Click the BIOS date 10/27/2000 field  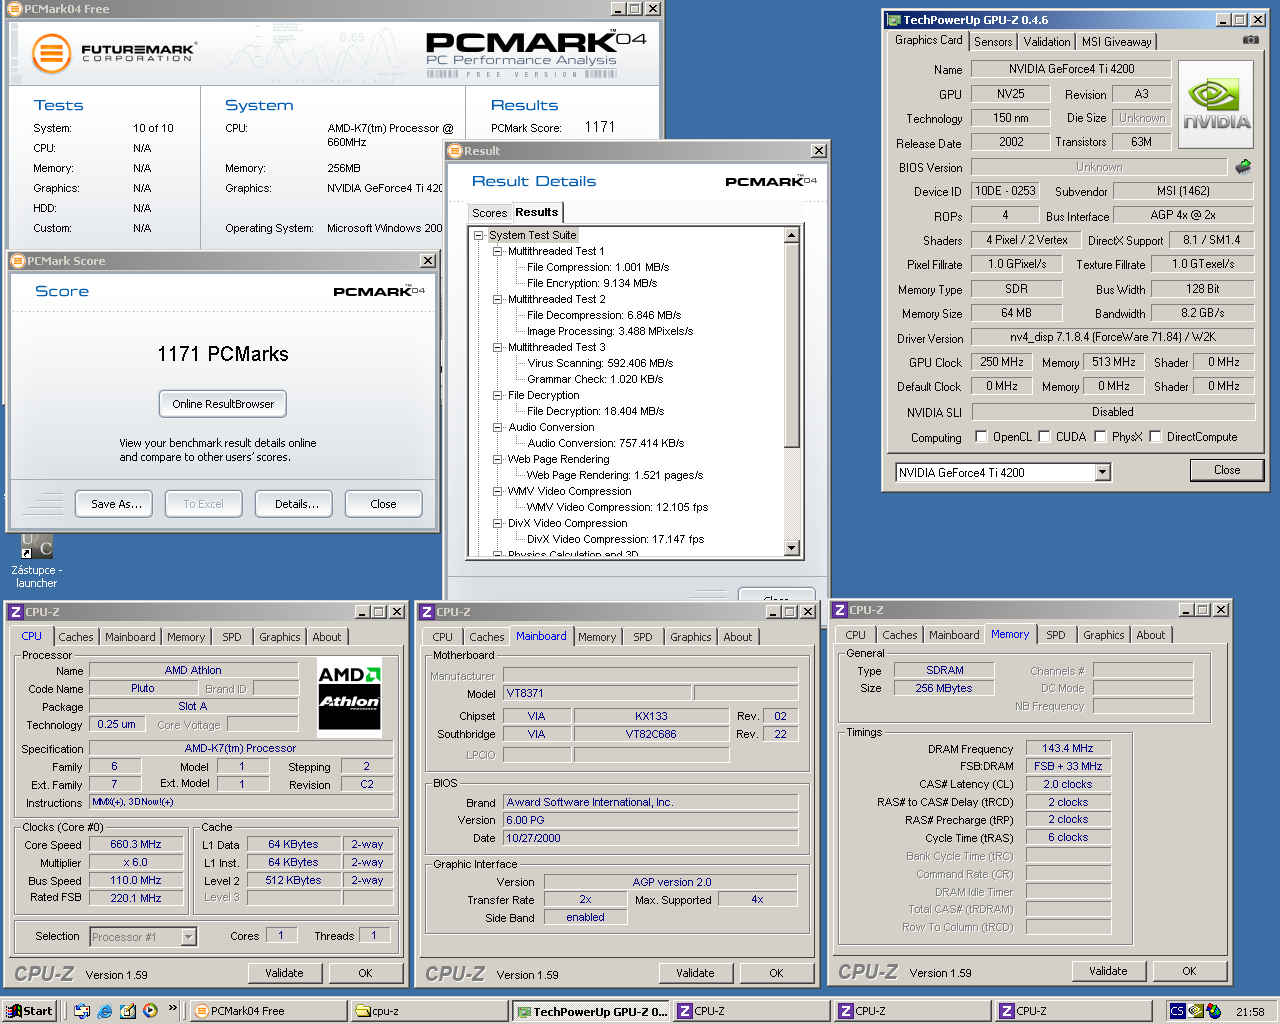point(651,838)
